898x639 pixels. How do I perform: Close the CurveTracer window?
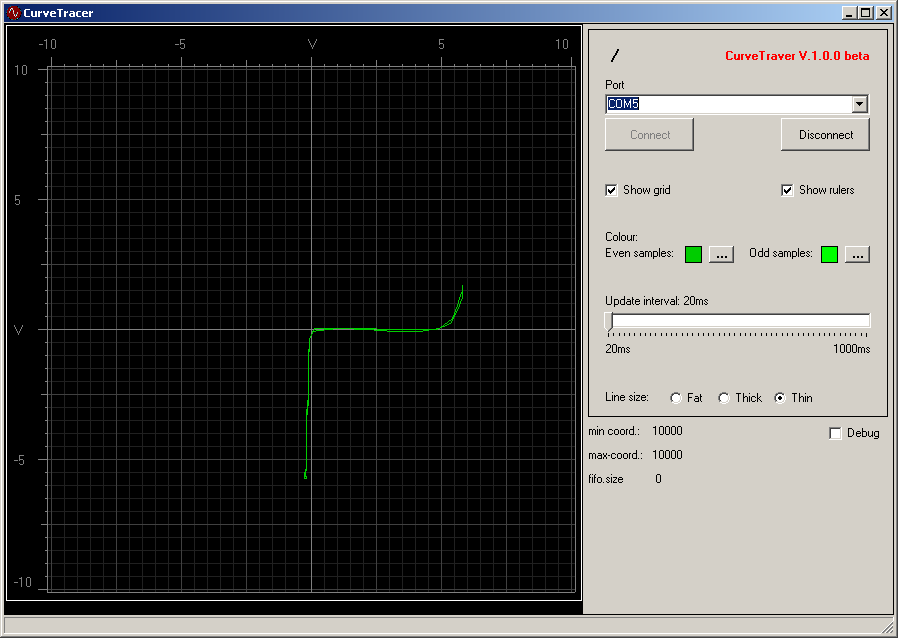click(884, 13)
